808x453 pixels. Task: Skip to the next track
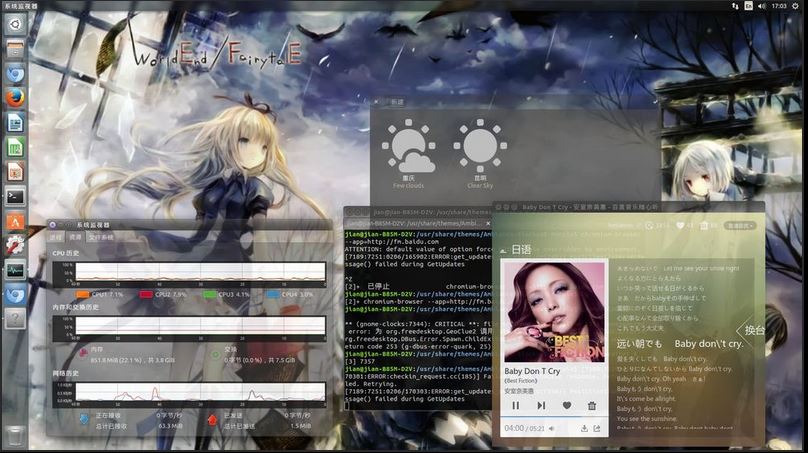[x=541, y=406]
